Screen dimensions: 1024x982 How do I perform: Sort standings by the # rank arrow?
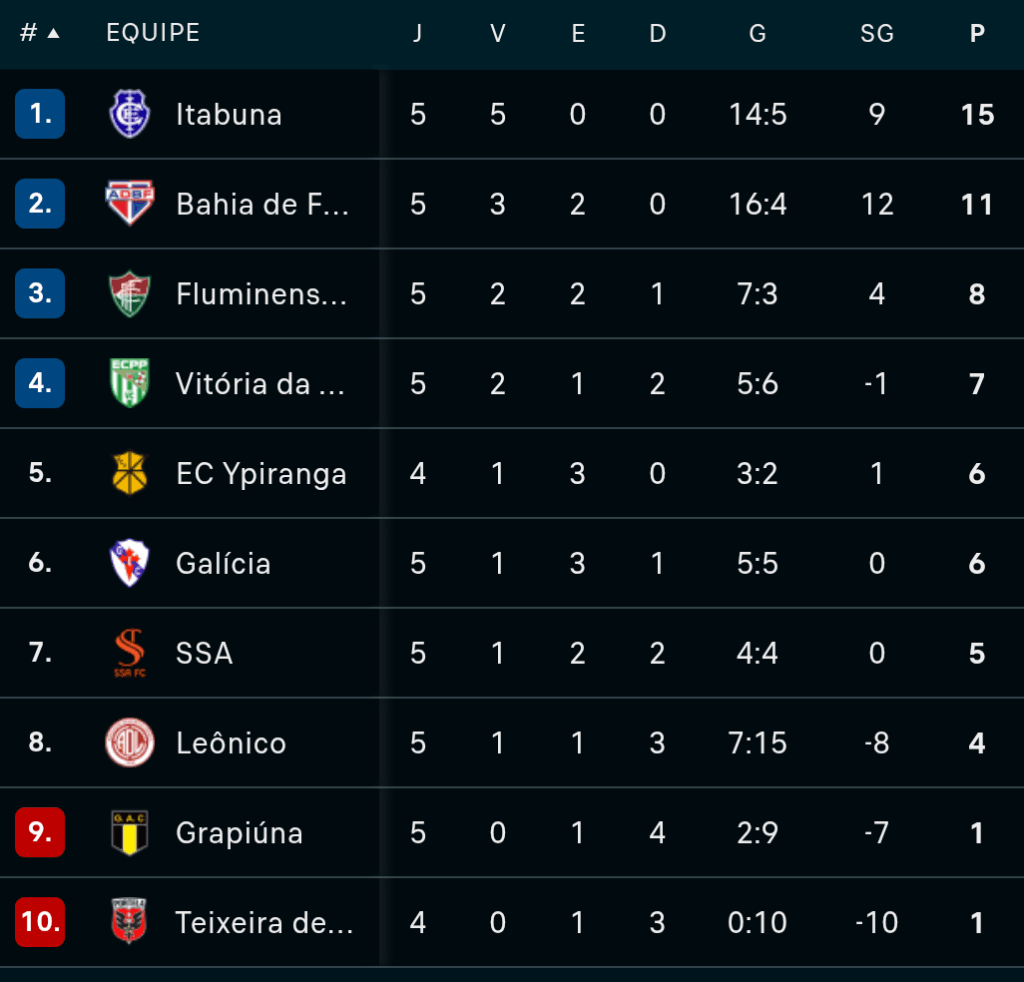[x=54, y=33]
